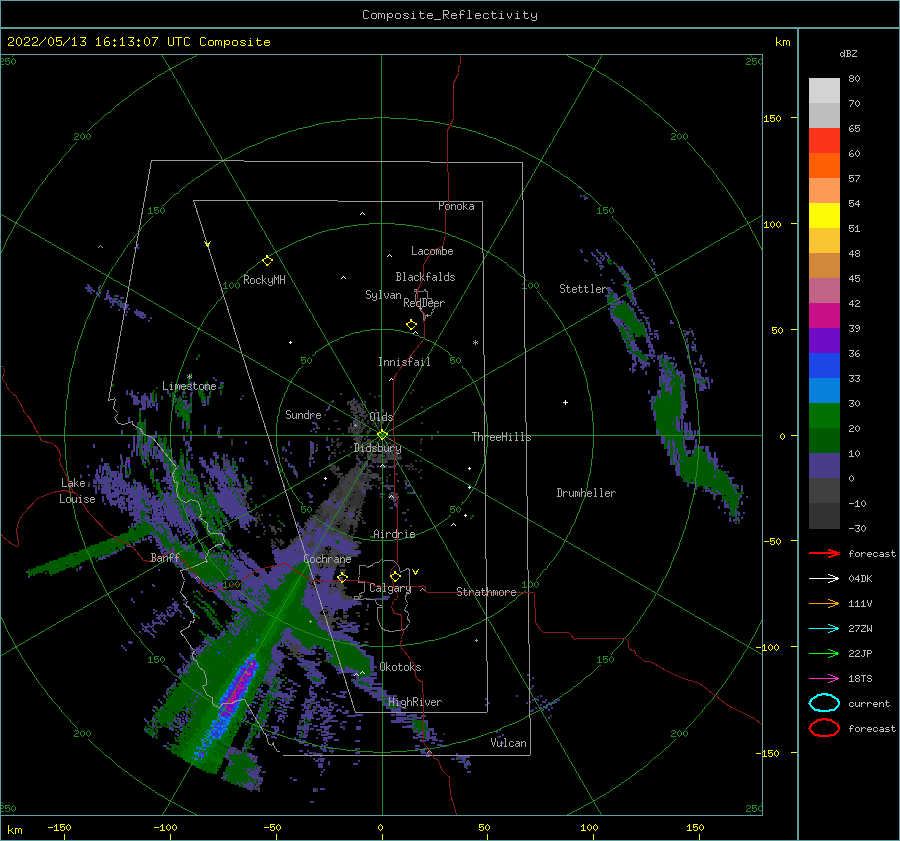Screen dimensions: 900x841
Task: Click the yellow diamond marker under Cochrane
Action: pyautogui.click(x=343, y=577)
